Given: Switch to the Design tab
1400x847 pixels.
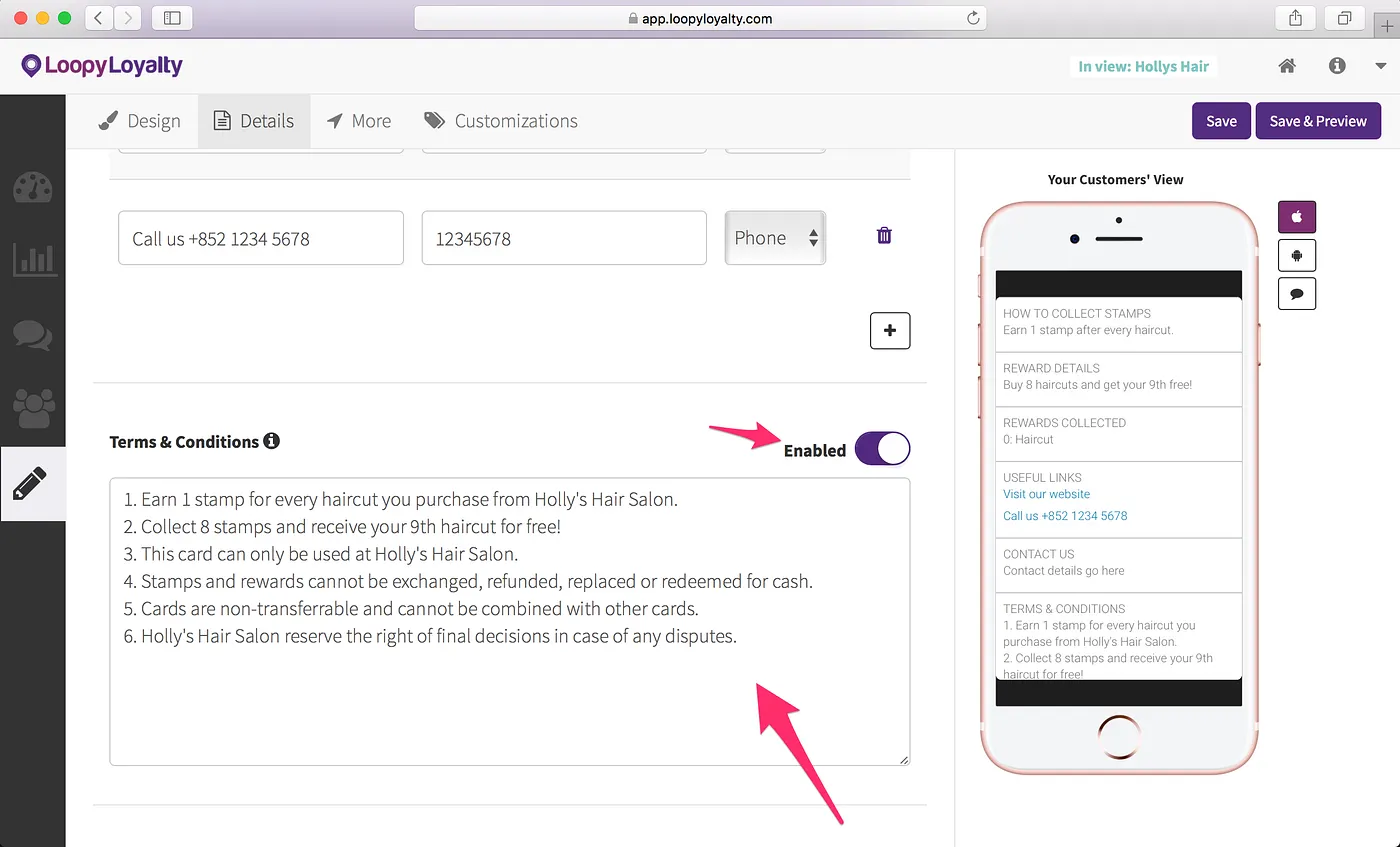Looking at the screenshot, I should (x=140, y=121).
